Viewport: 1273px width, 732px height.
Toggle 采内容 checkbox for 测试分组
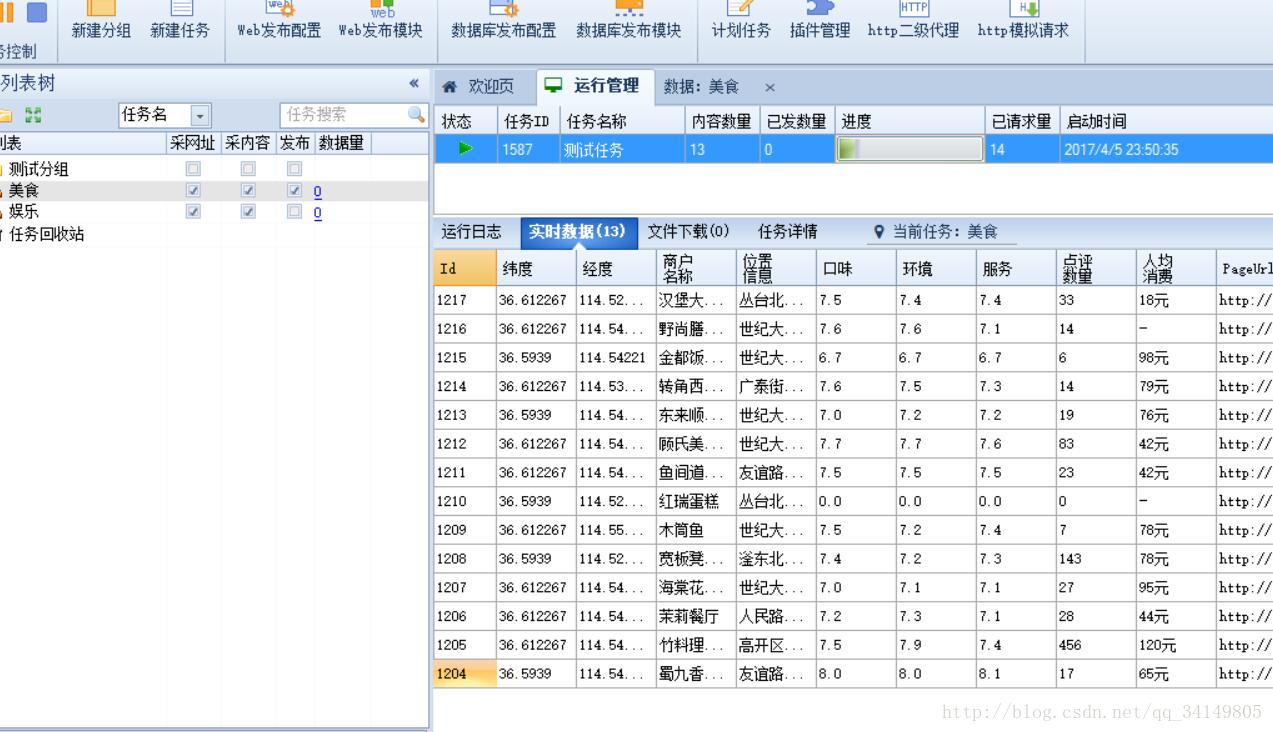248,169
